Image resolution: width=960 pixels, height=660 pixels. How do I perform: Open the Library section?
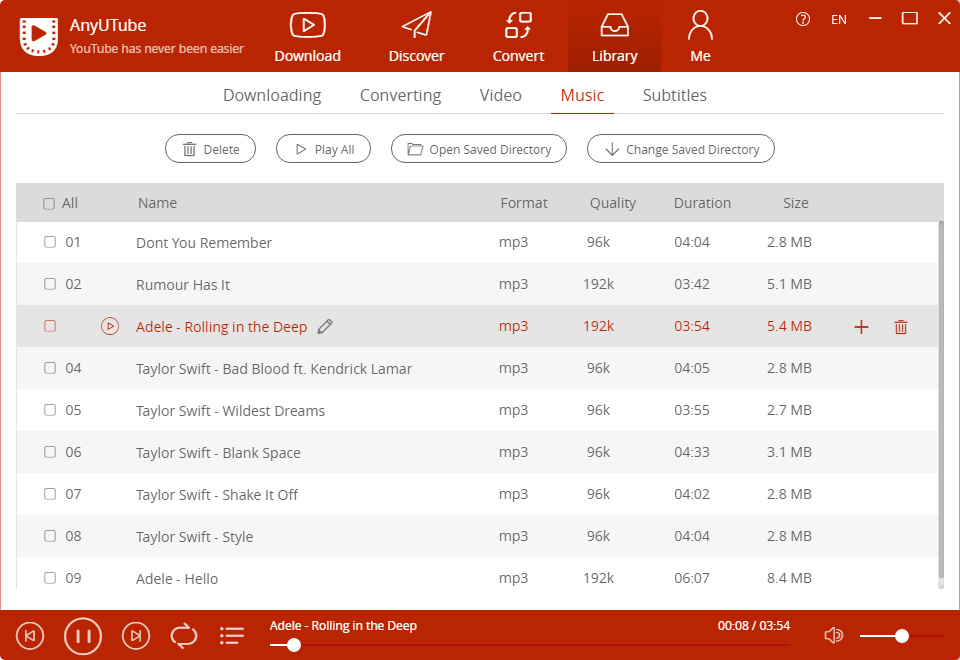tap(614, 37)
